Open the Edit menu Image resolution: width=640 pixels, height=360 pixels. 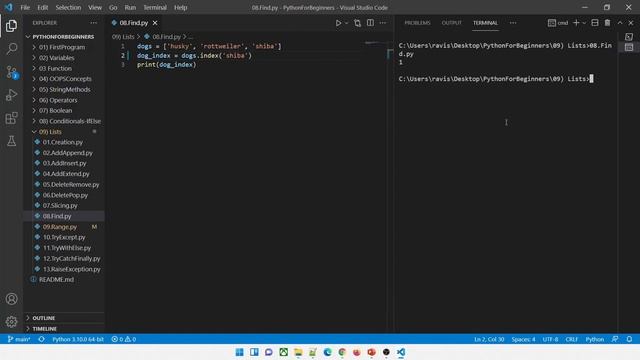click(x=42, y=7)
